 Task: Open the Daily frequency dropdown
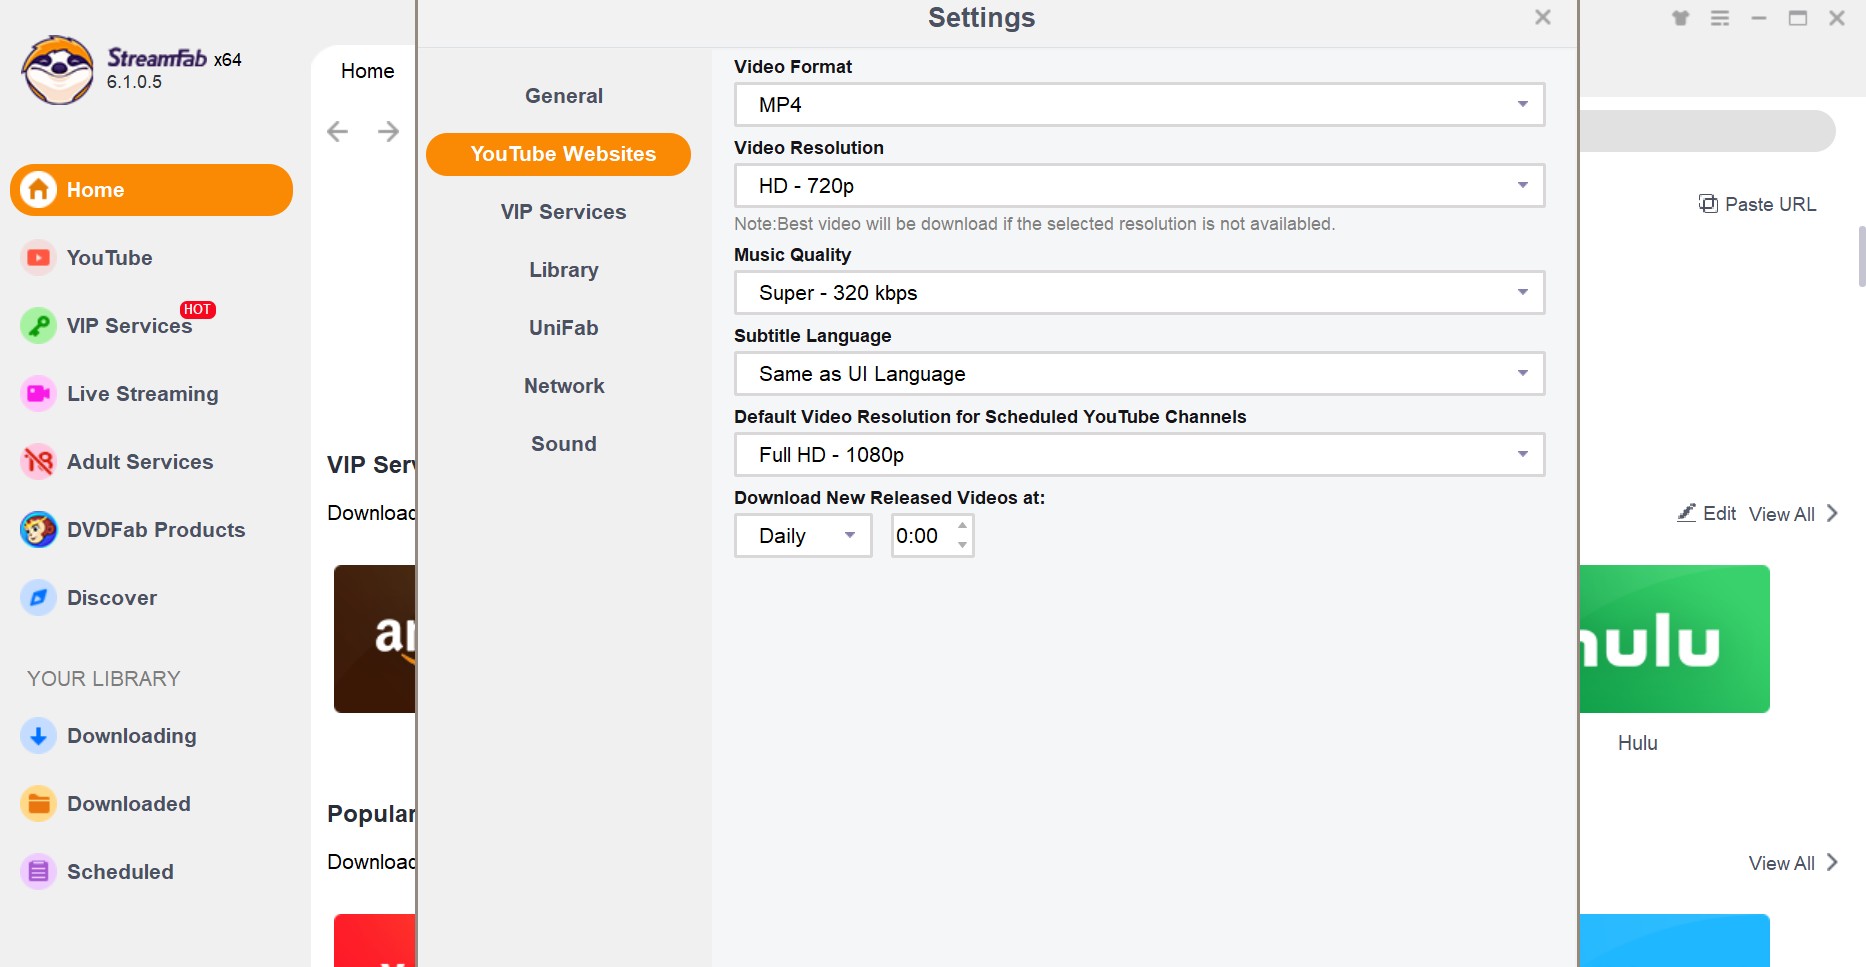click(803, 536)
